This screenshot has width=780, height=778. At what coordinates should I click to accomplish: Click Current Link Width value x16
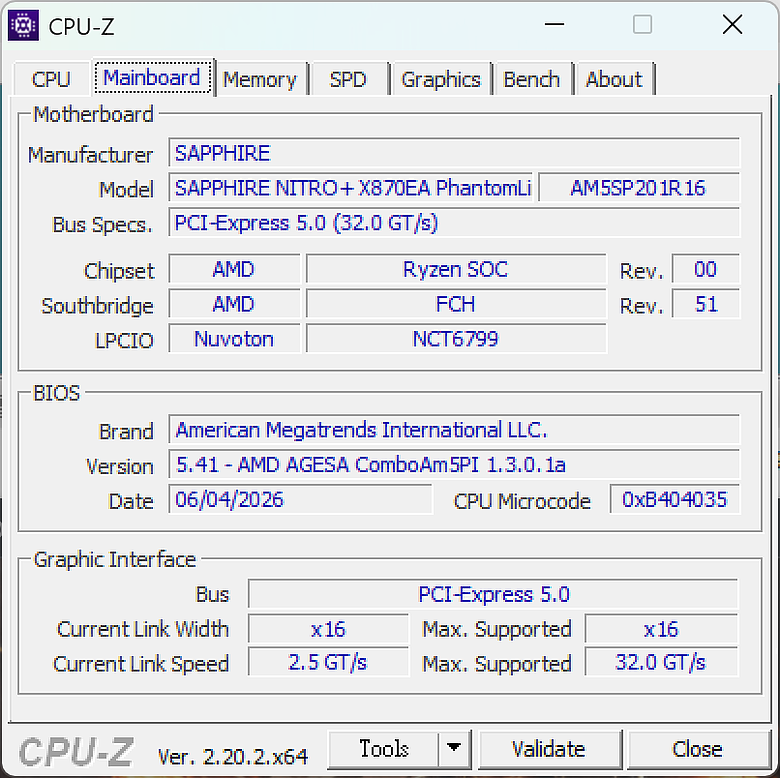[x=328, y=629]
